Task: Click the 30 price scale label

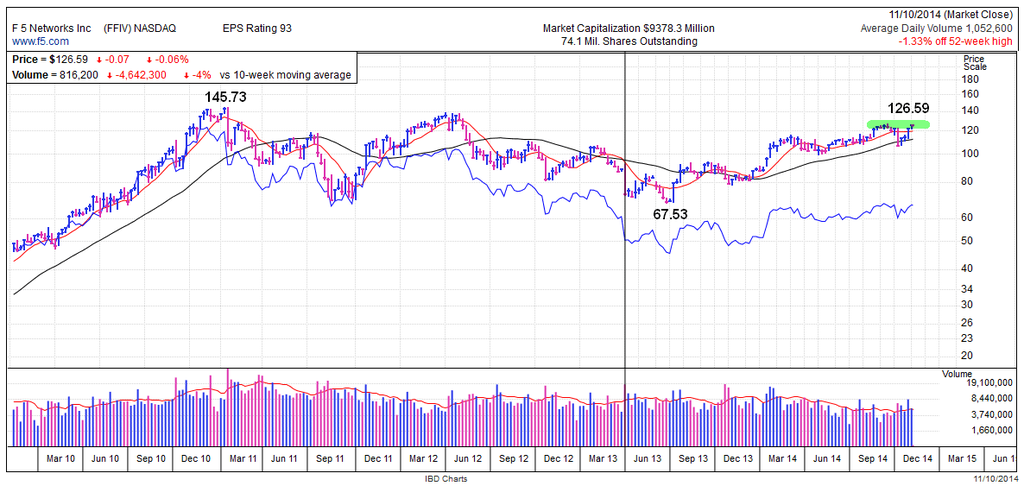Action: (969, 305)
